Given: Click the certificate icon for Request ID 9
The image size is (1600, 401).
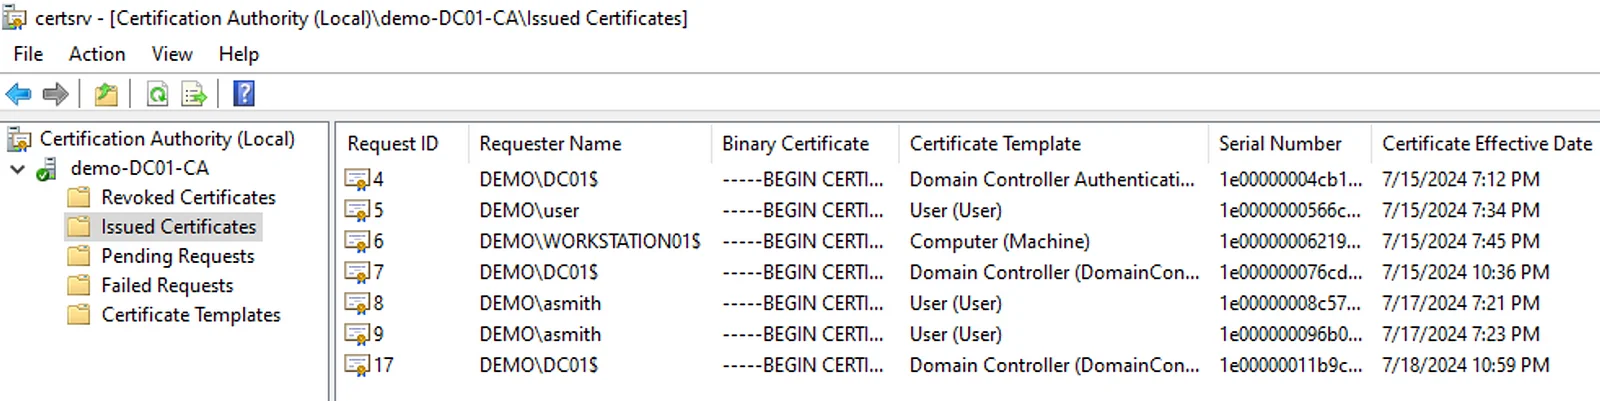Looking at the screenshot, I should (x=357, y=335).
